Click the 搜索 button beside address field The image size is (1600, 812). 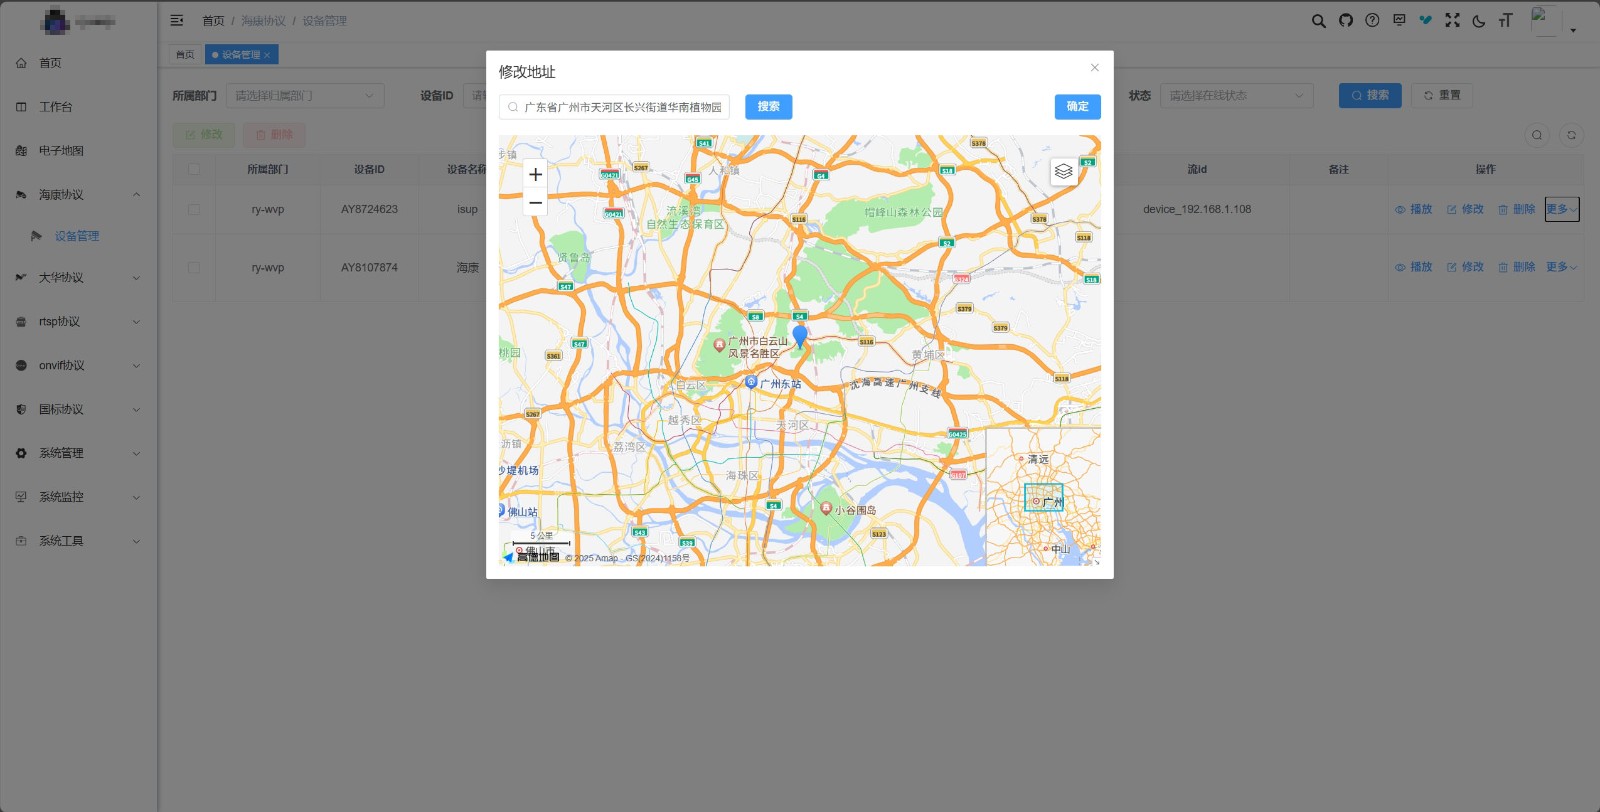click(768, 107)
